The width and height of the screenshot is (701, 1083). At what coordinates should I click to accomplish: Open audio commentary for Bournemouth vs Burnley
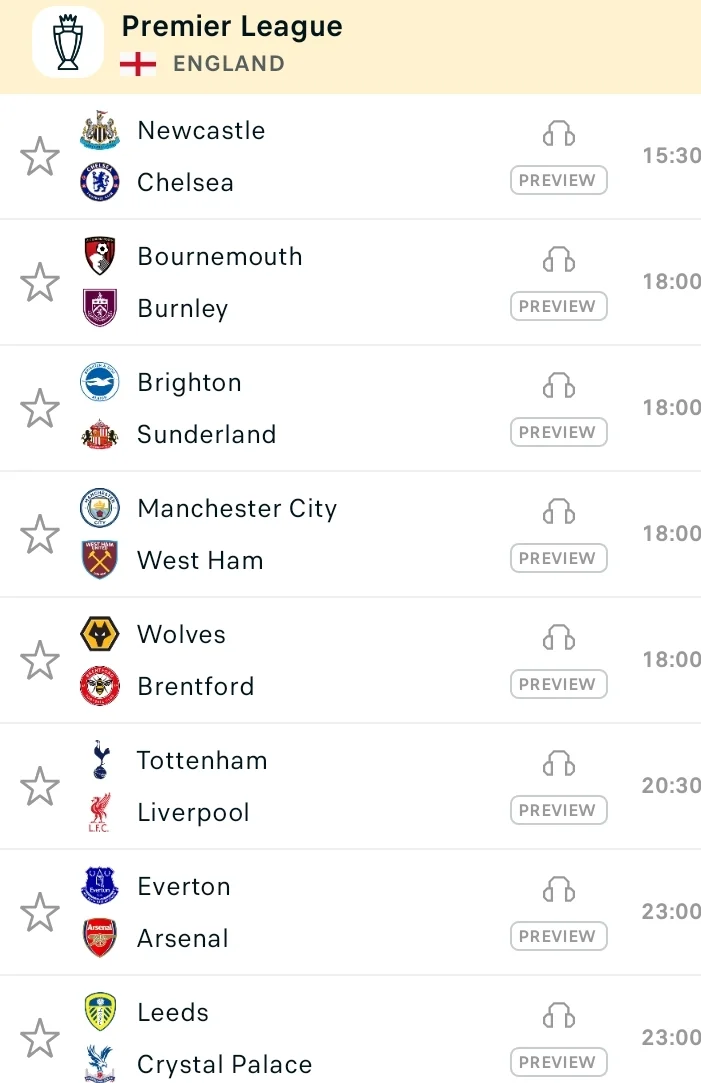click(x=559, y=260)
